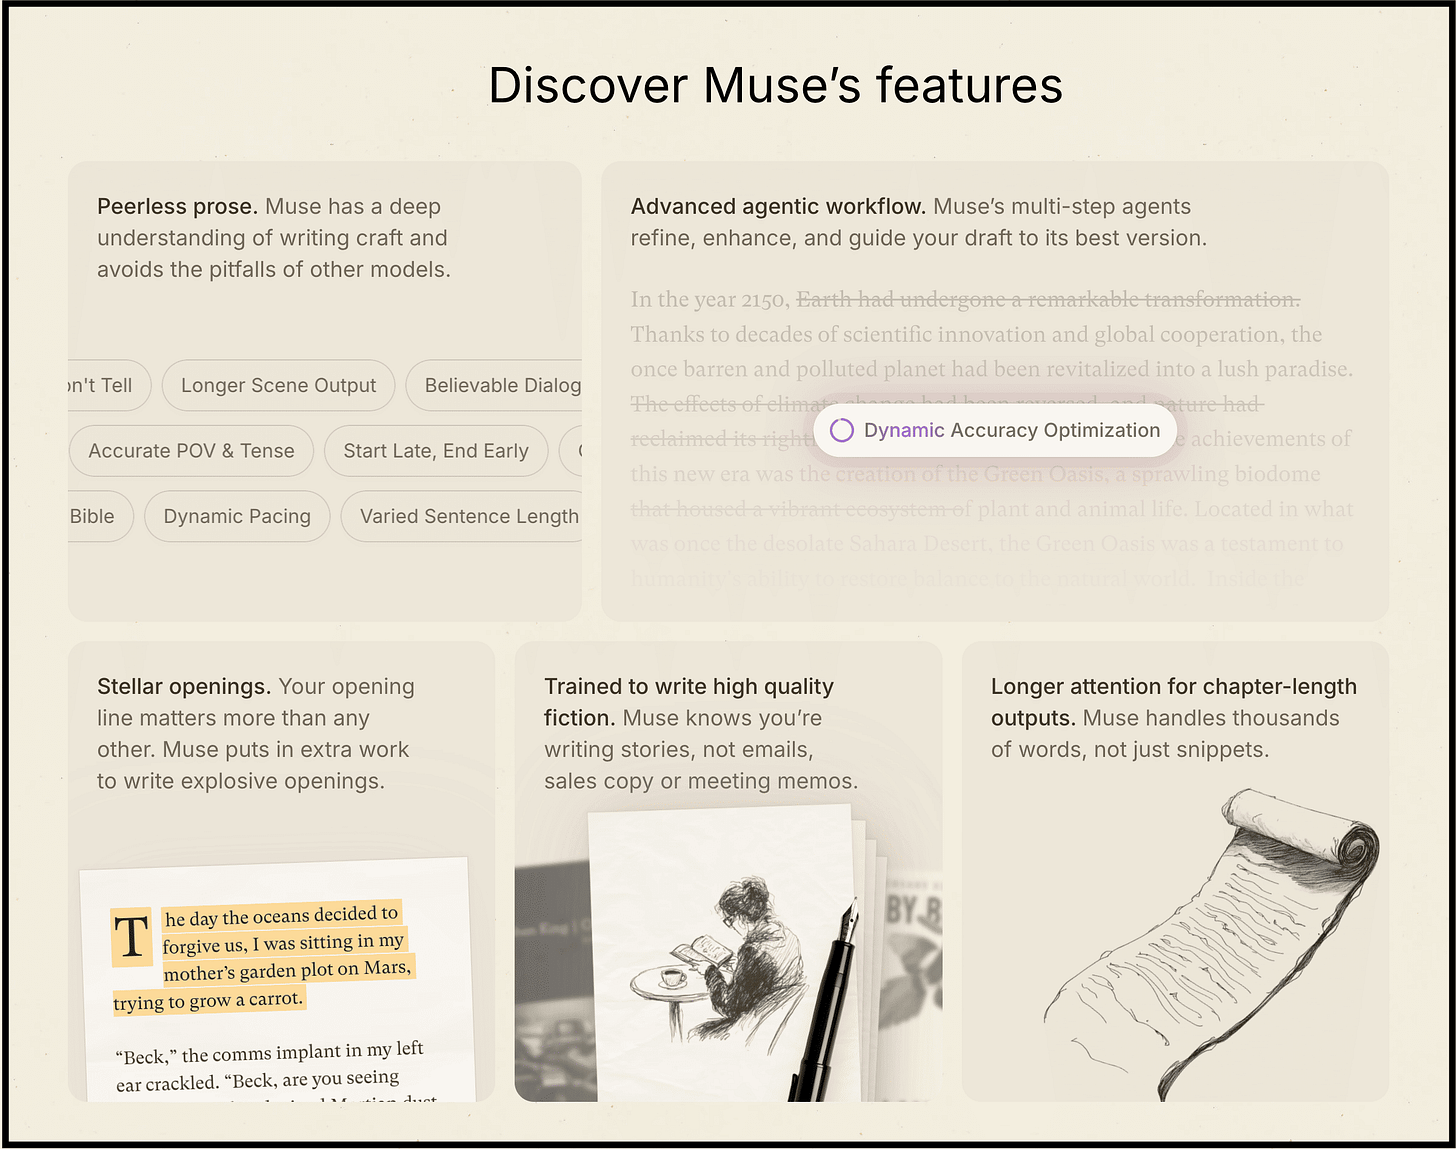The image size is (1456, 1149).
Task: Click the Dynamic Pacing pill
Action: [x=237, y=516]
